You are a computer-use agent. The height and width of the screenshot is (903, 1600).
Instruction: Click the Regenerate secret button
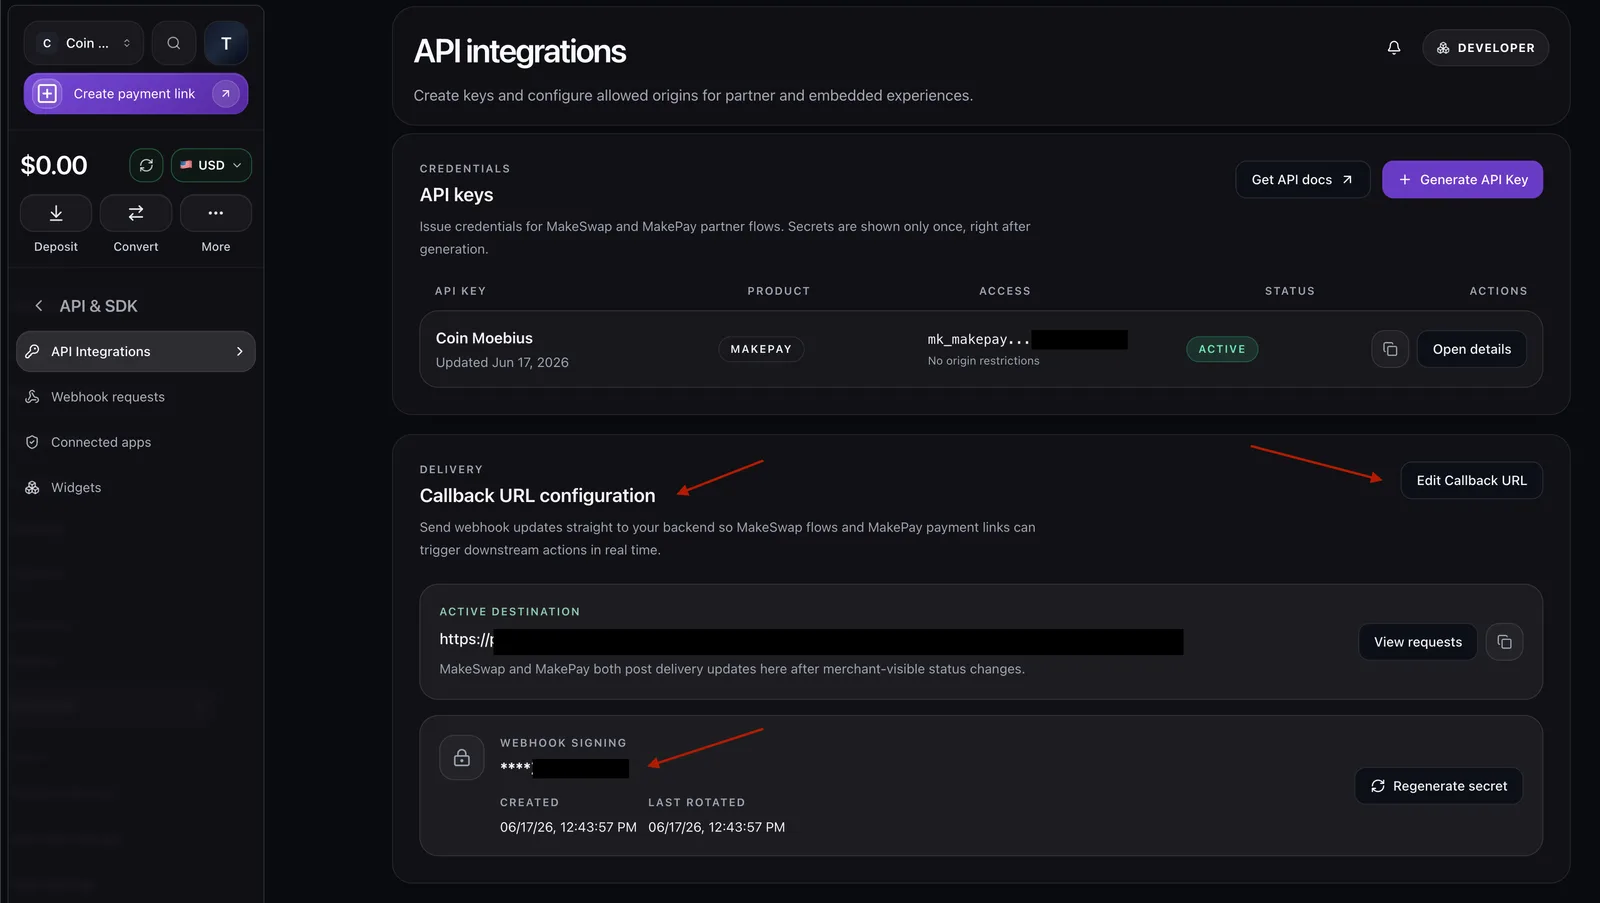click(1439, 786)
